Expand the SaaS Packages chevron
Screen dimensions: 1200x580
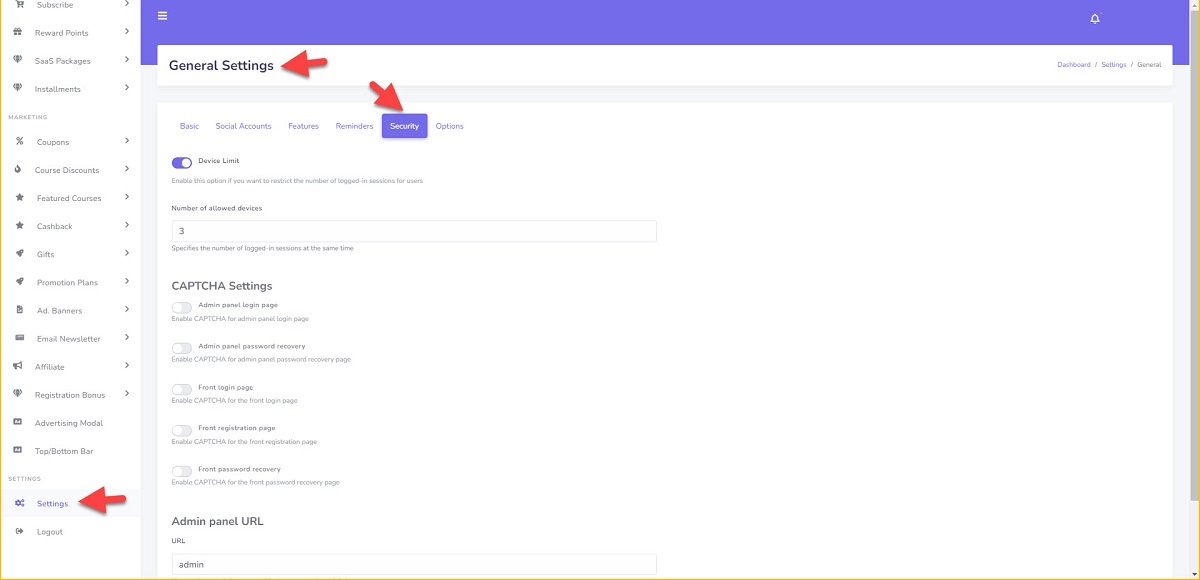[x=127, y=60]
